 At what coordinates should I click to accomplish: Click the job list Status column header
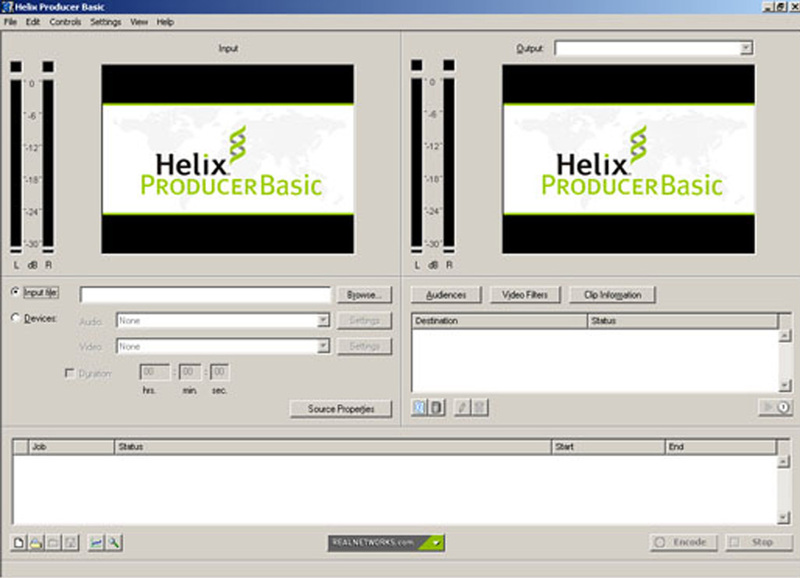(x=333, y=447)
